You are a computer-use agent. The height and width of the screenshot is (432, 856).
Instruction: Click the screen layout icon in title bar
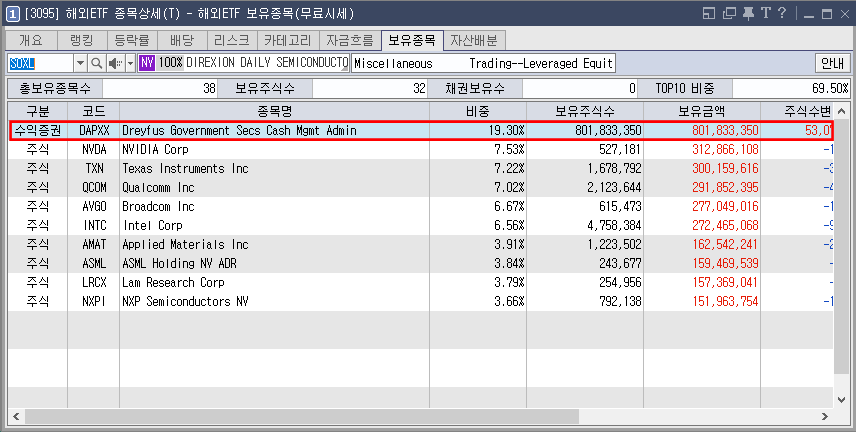coord(709,13)
